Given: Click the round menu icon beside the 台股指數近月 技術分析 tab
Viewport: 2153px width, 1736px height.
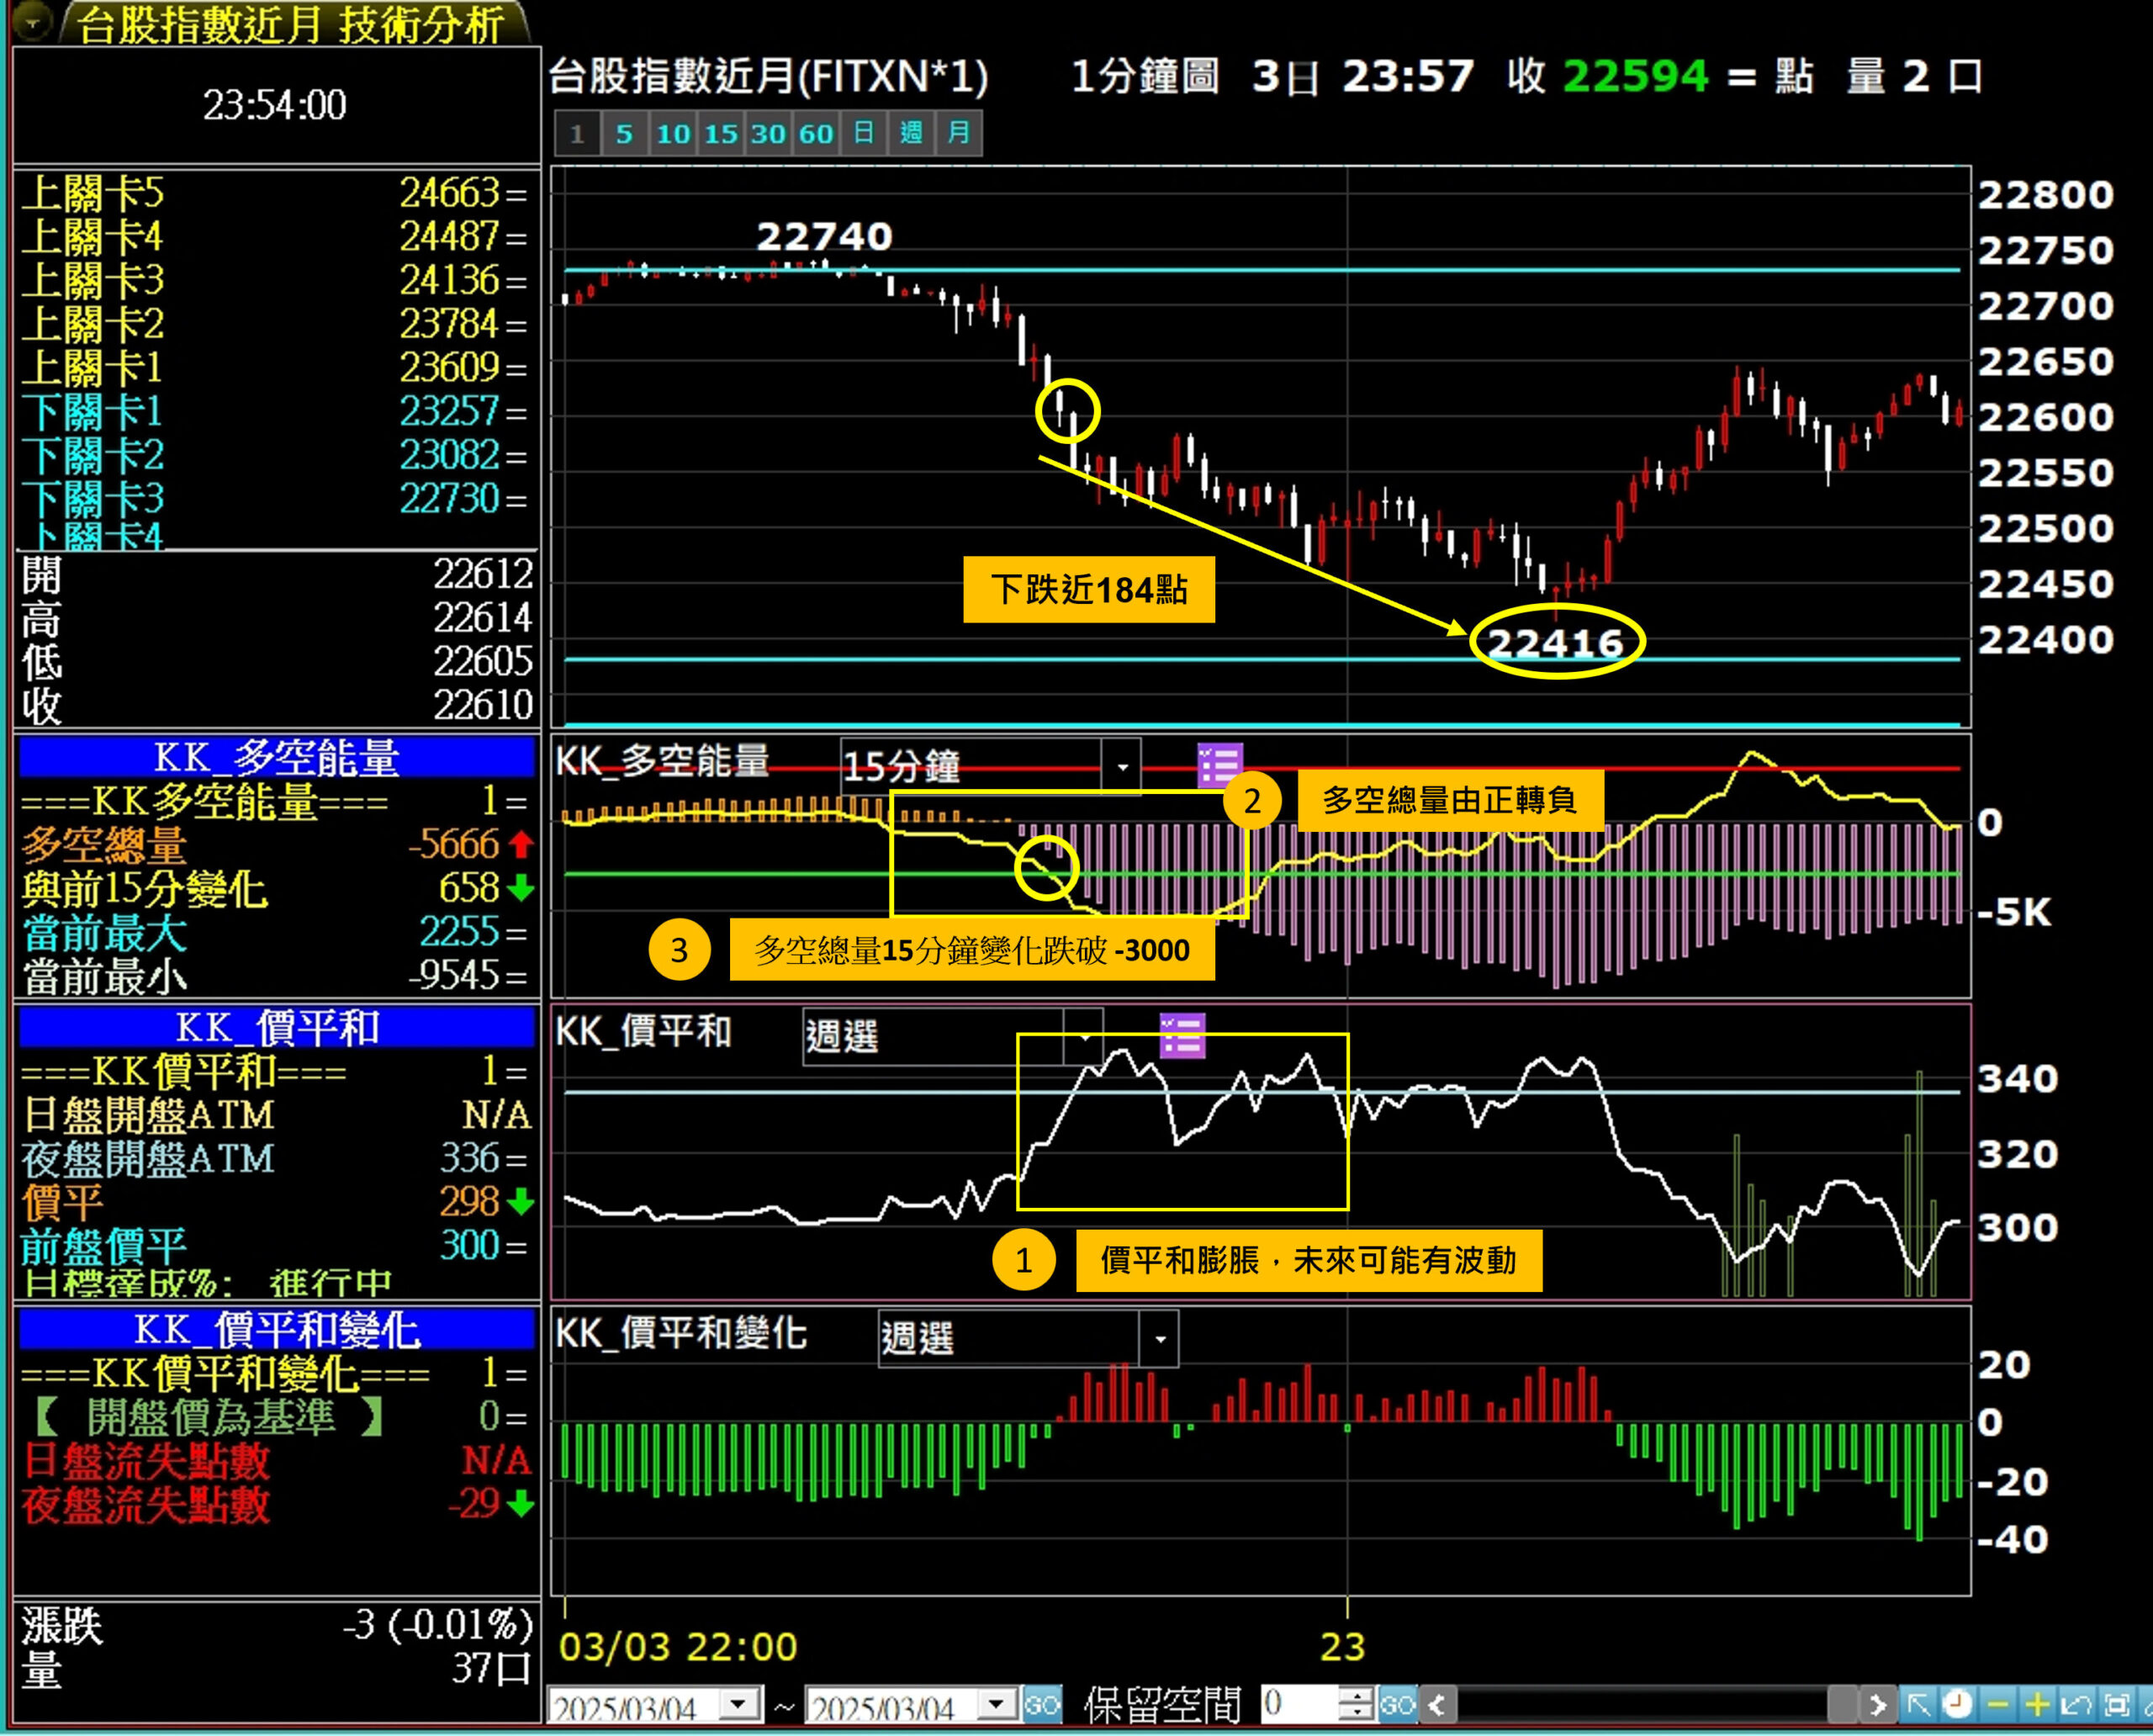Looking at the screenshot, I should point(32,21).
